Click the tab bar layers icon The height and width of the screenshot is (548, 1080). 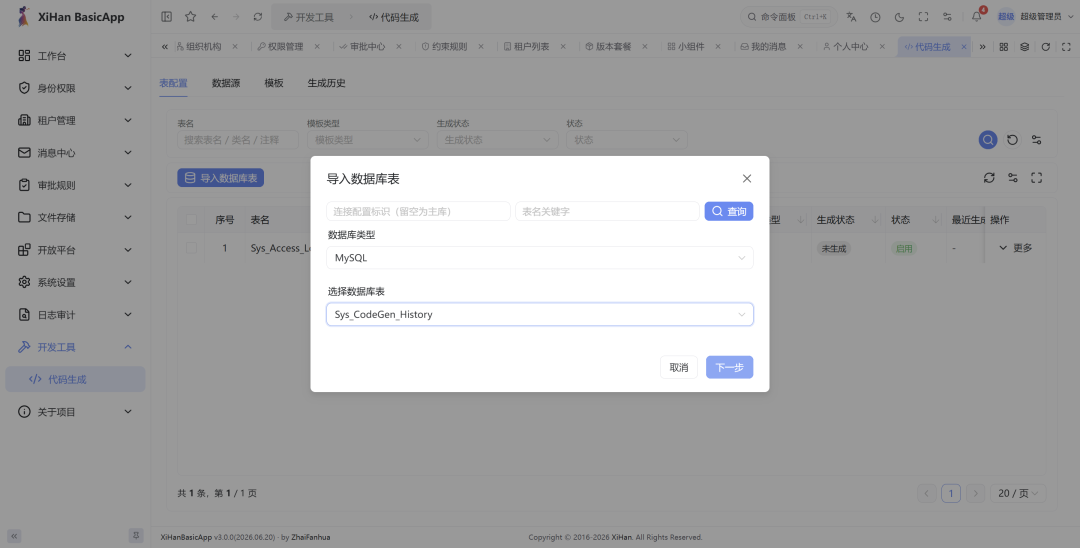(1024, 47)
